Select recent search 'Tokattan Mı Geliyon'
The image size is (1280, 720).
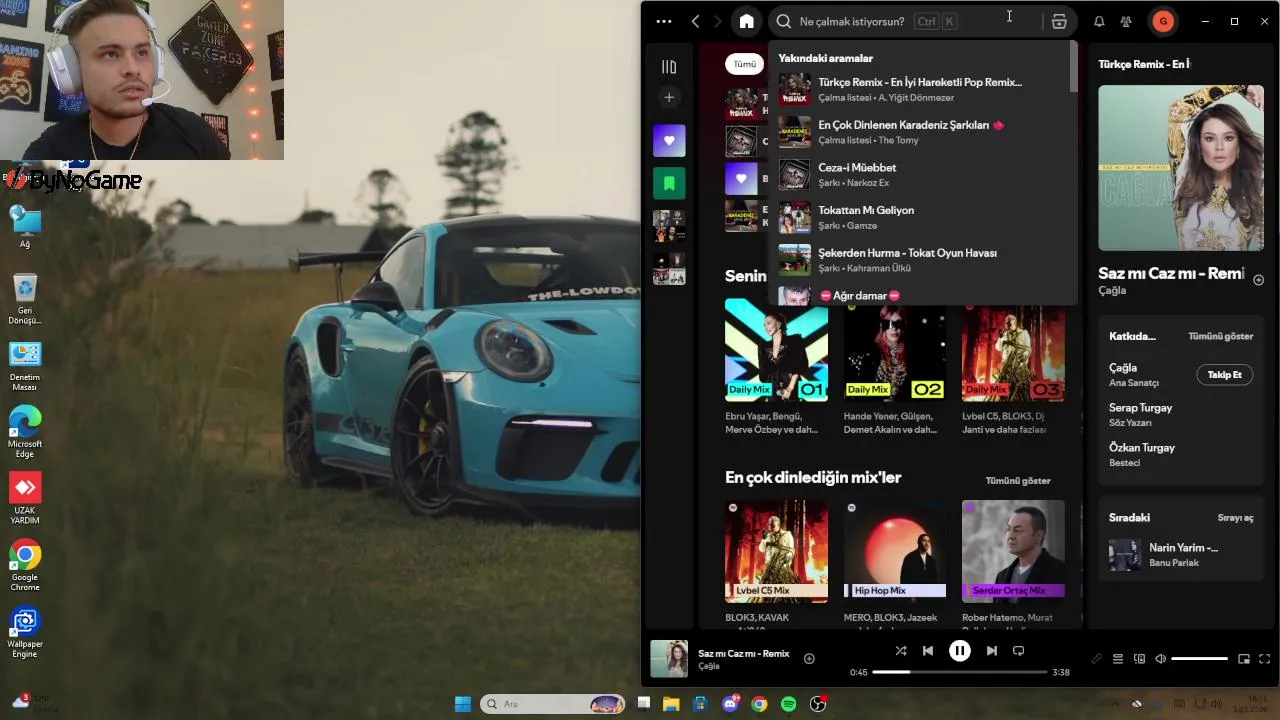tap(922, 217)
